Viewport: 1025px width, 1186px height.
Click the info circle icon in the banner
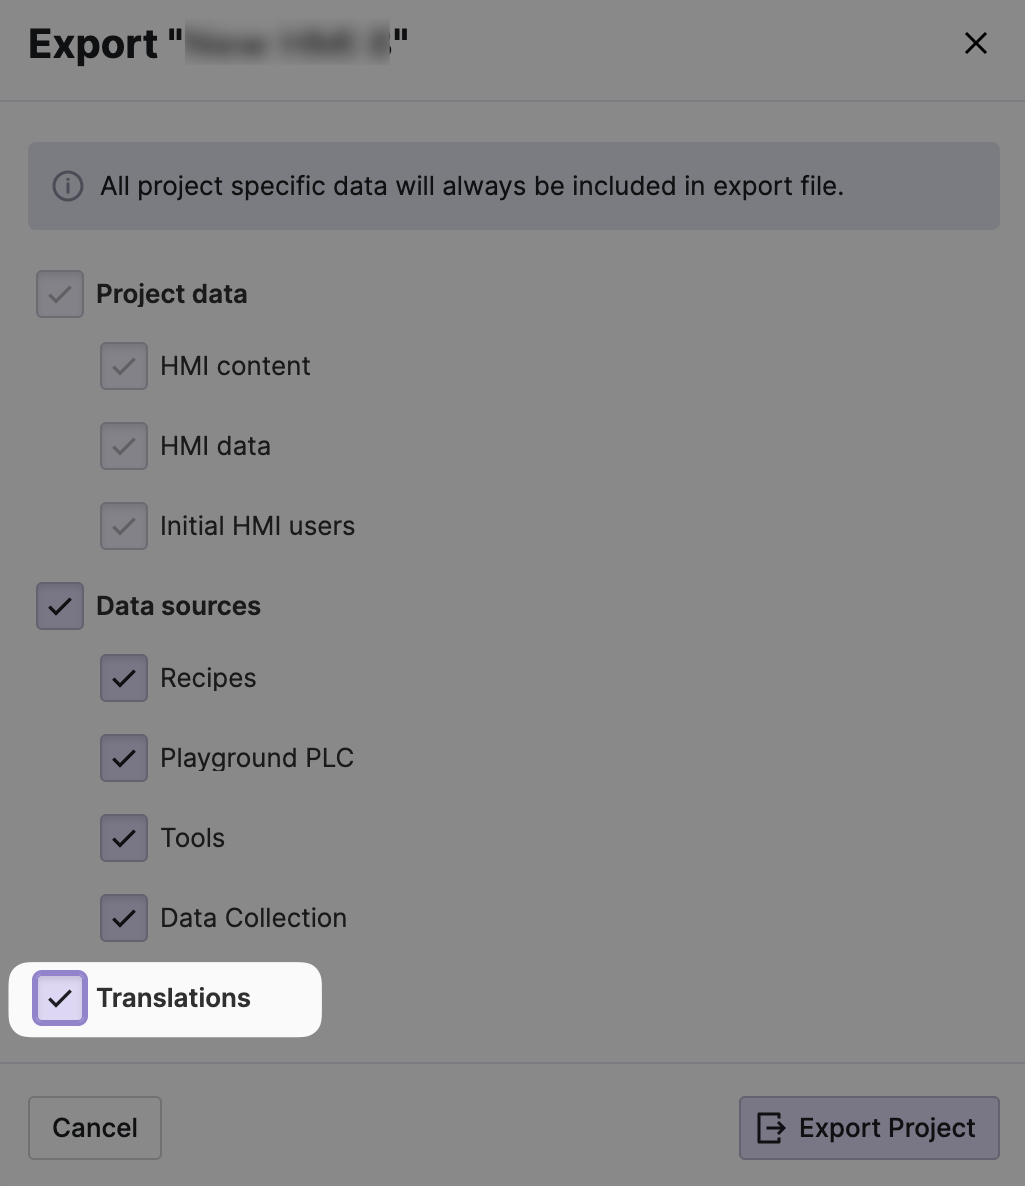67,186
